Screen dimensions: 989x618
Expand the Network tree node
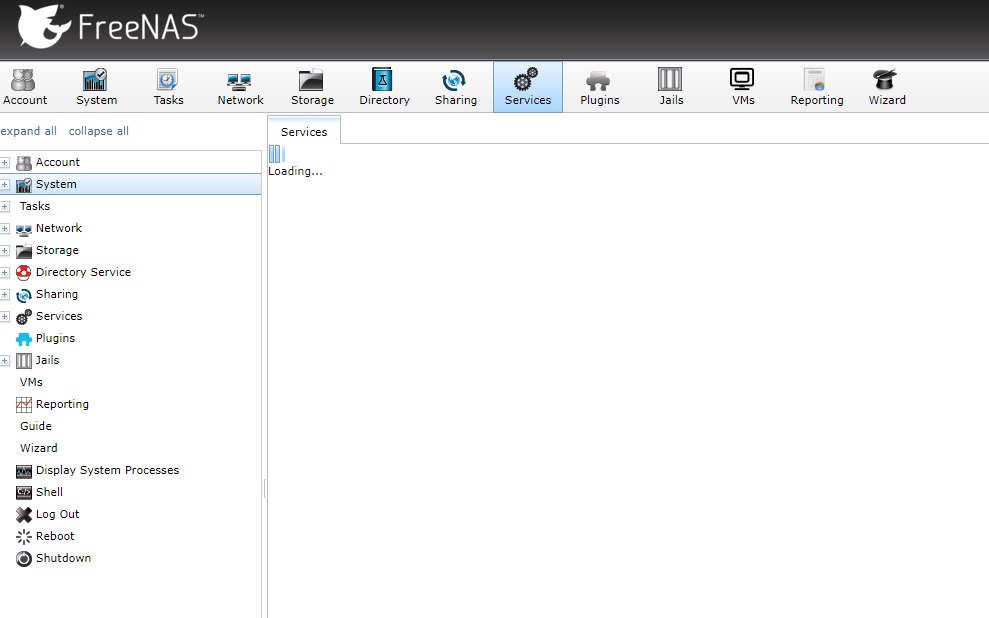4,229
